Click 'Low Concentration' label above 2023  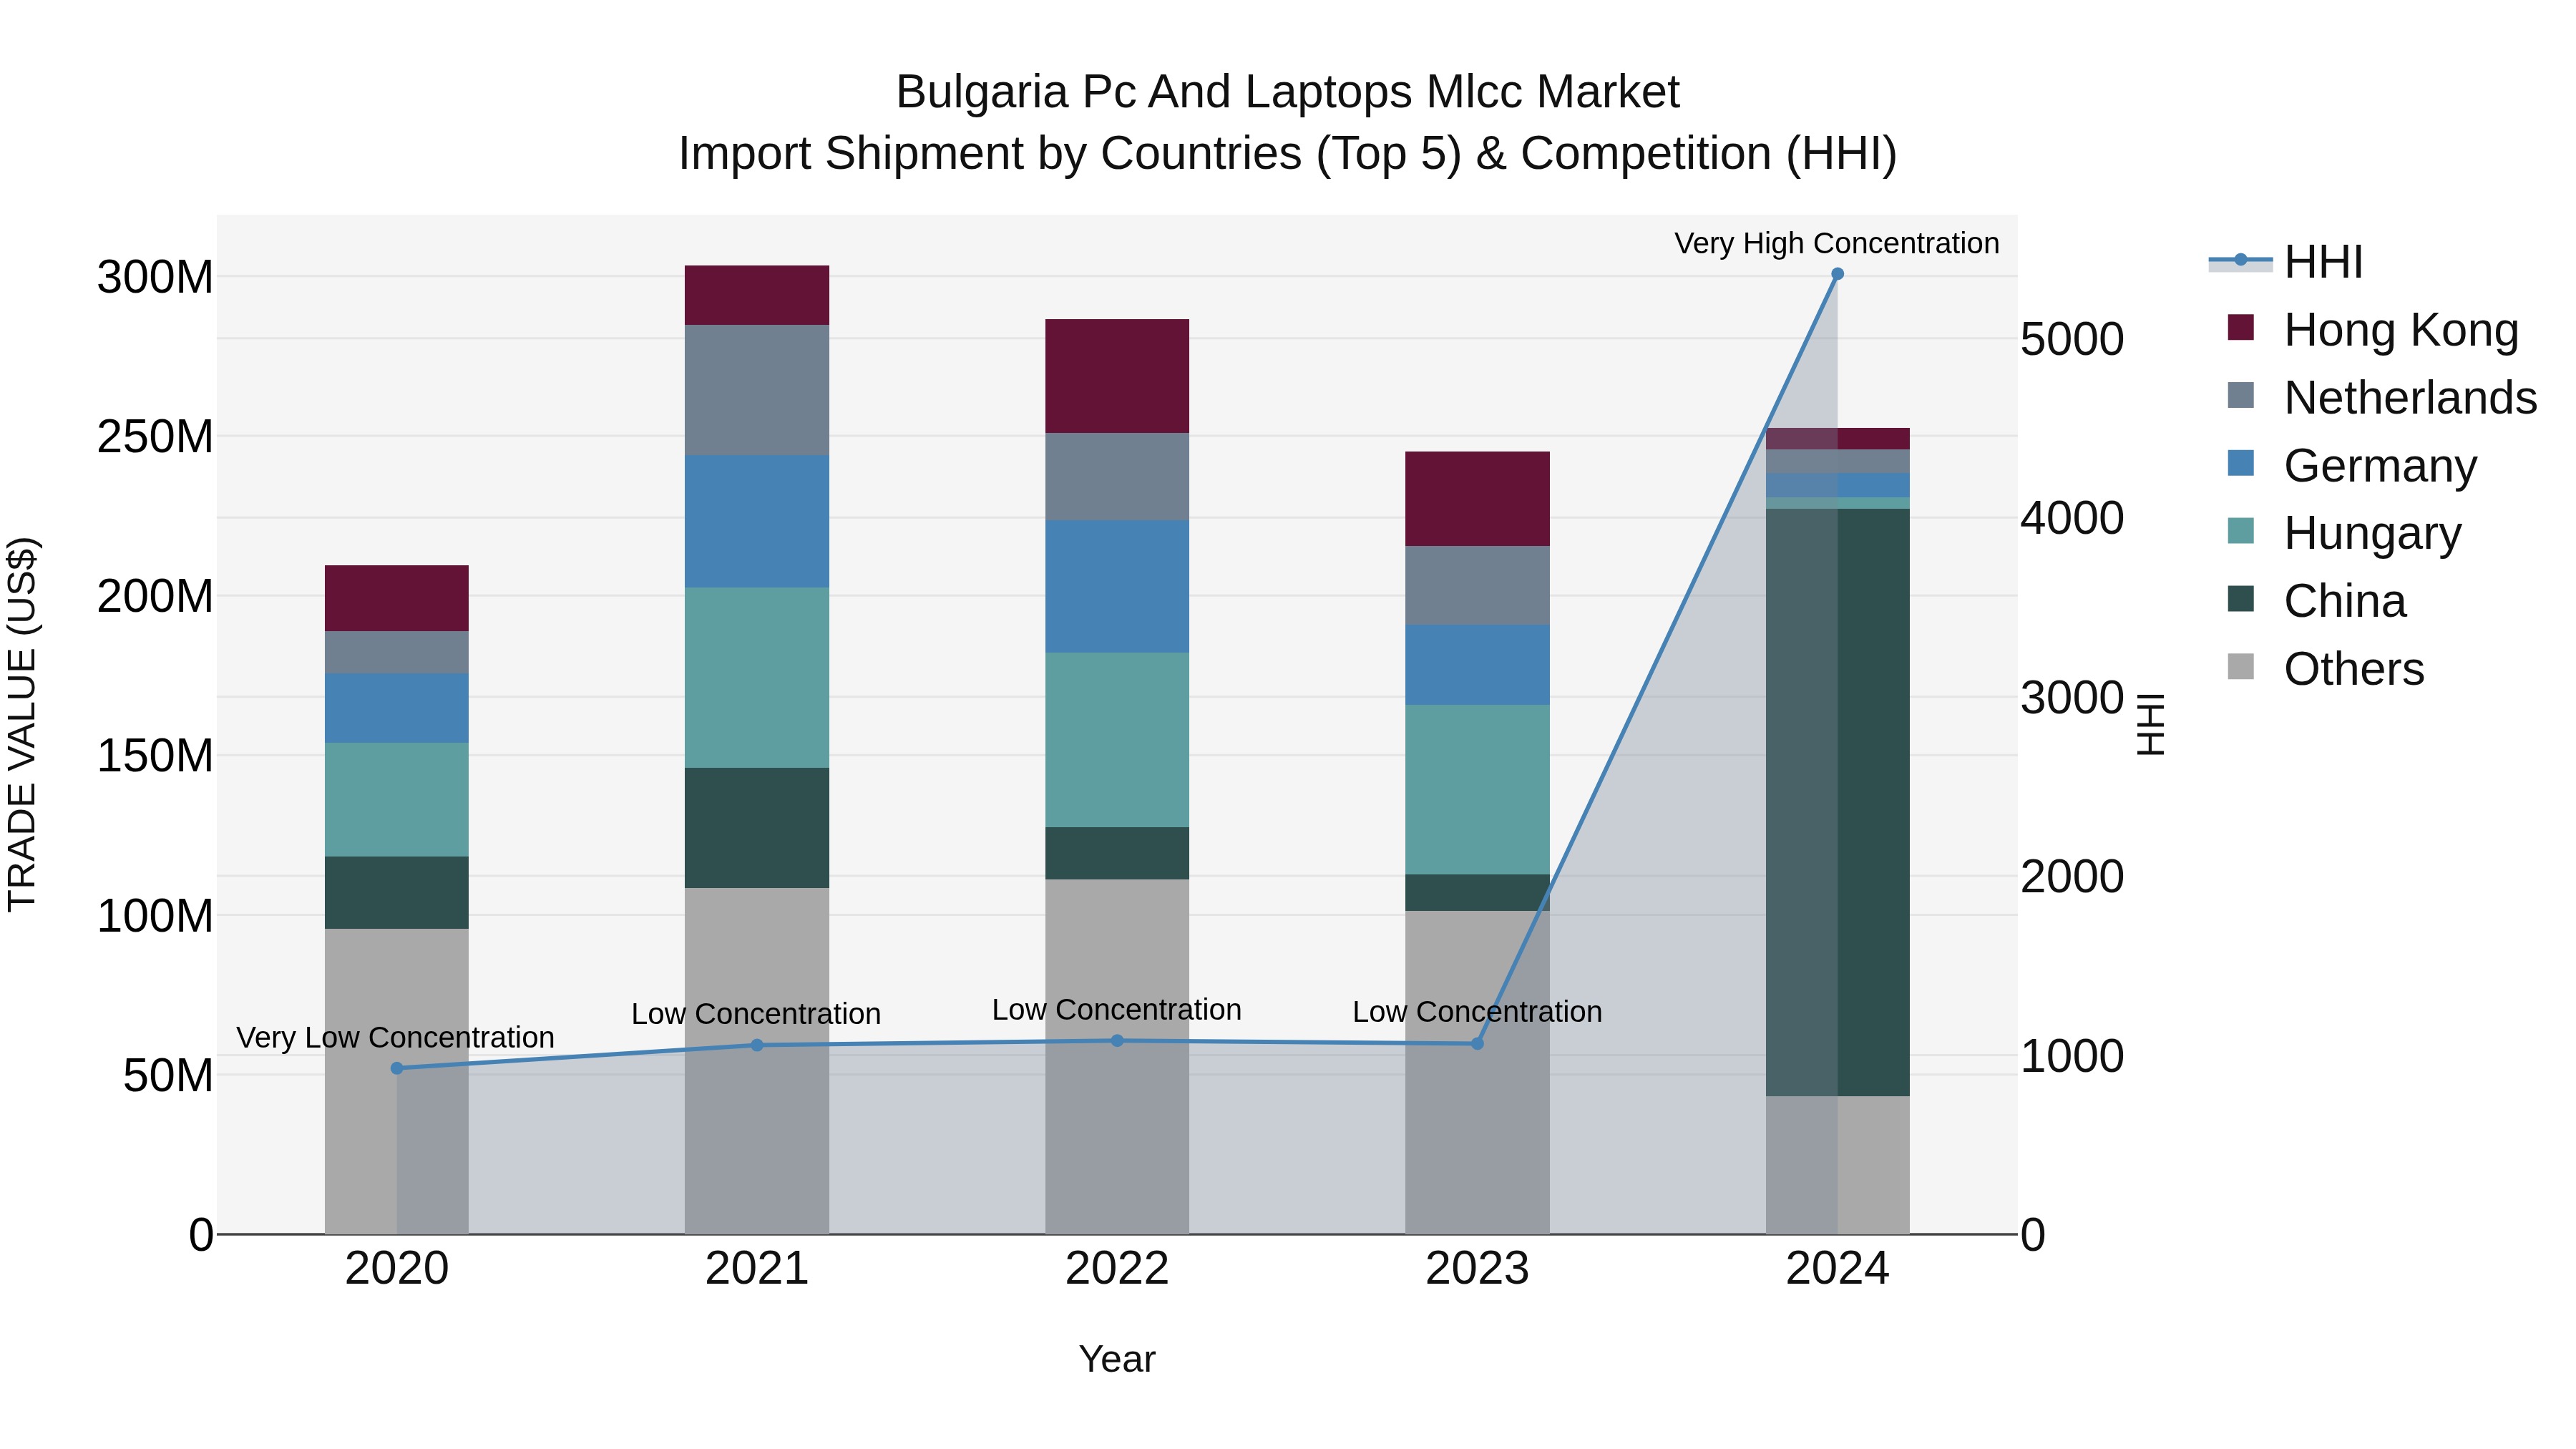[1477, 1011]
